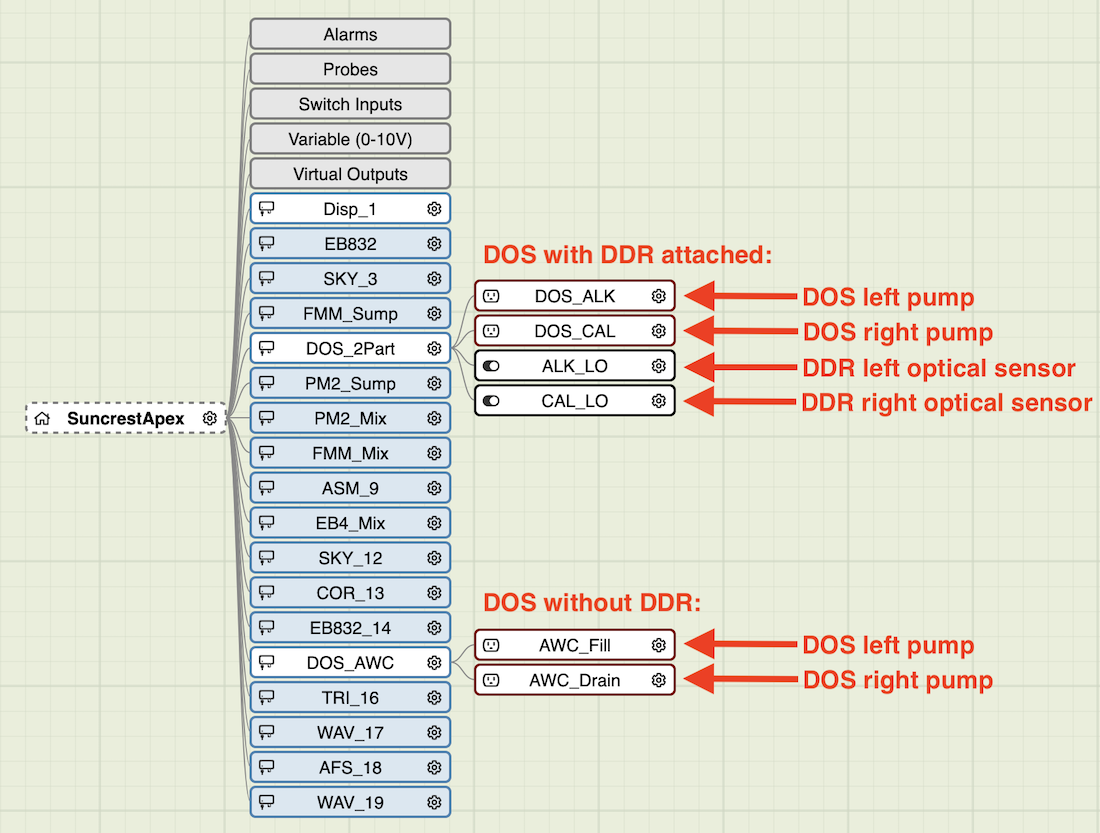1100x833 pixels.
Task: Toggle the CAL_LO switch icon
Action: pos(491,401)
